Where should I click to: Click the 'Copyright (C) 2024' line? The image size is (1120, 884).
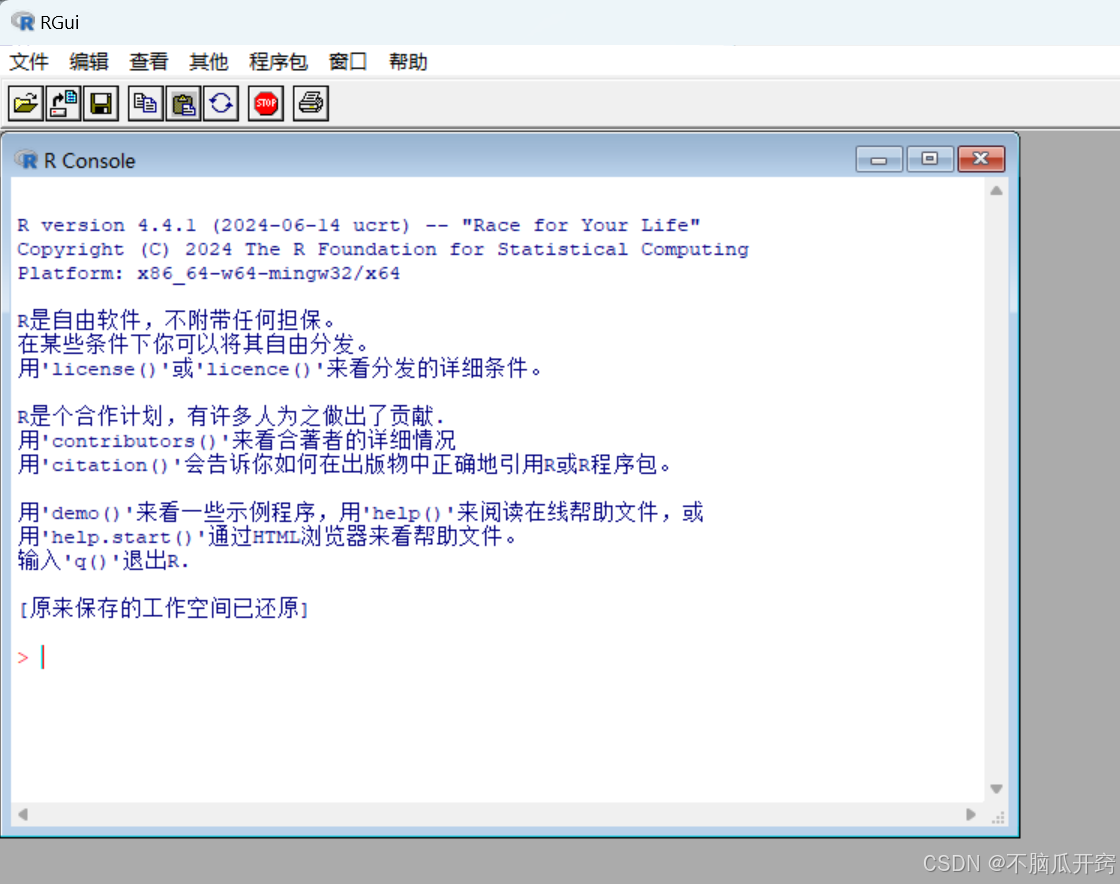[x=383, y=249]
